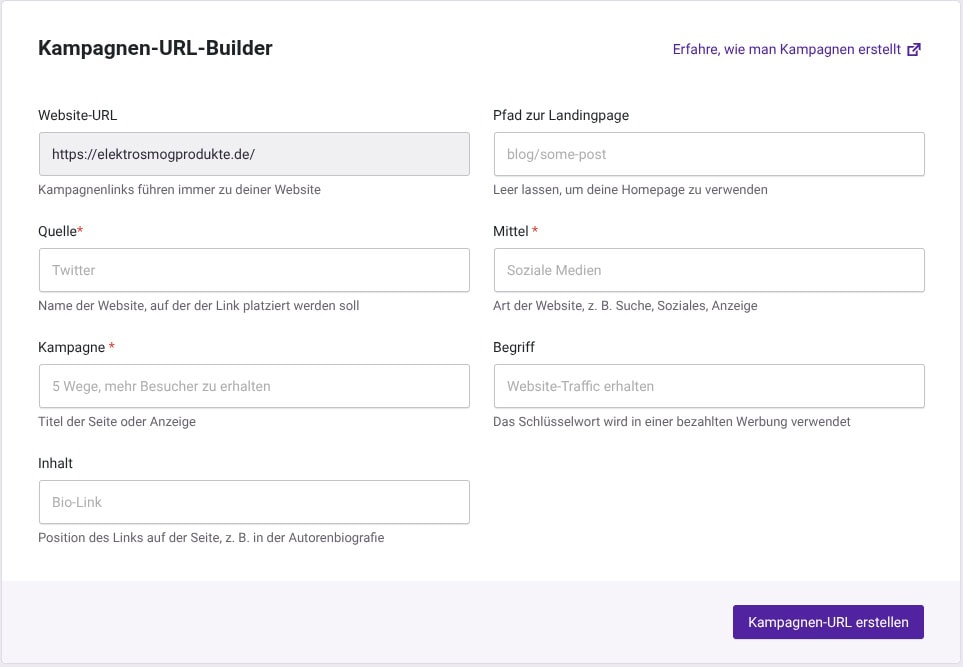The width and height of the screenshot is (963, 667).
Task: Click into the Quelle input field
Action: 253,270
